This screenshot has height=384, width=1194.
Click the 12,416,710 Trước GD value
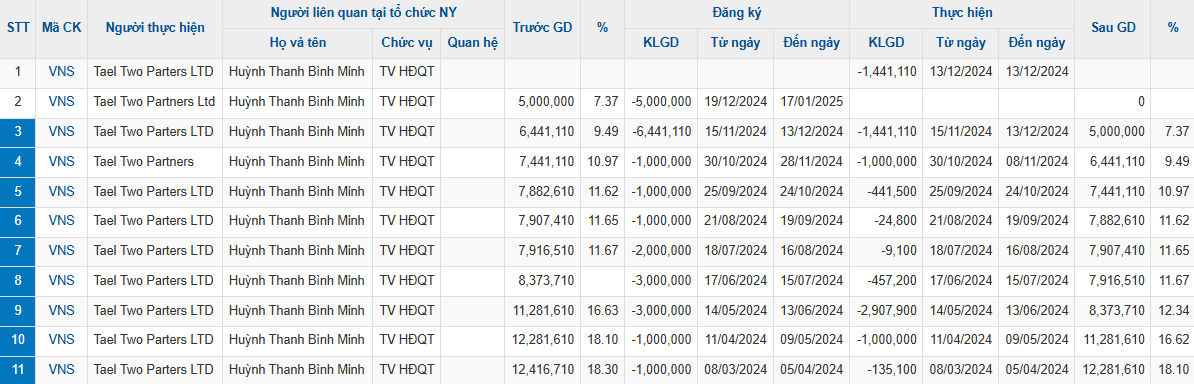(x=544, y=370)
